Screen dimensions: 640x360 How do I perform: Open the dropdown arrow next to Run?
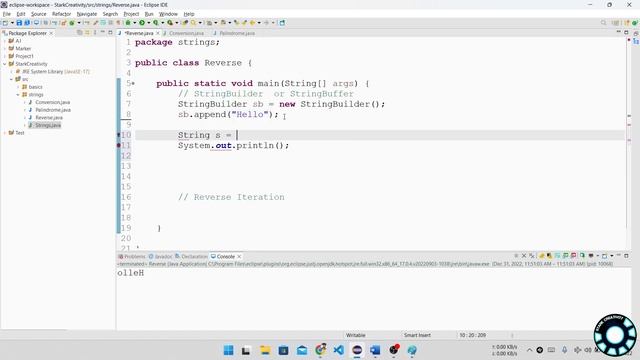(149, 23)
